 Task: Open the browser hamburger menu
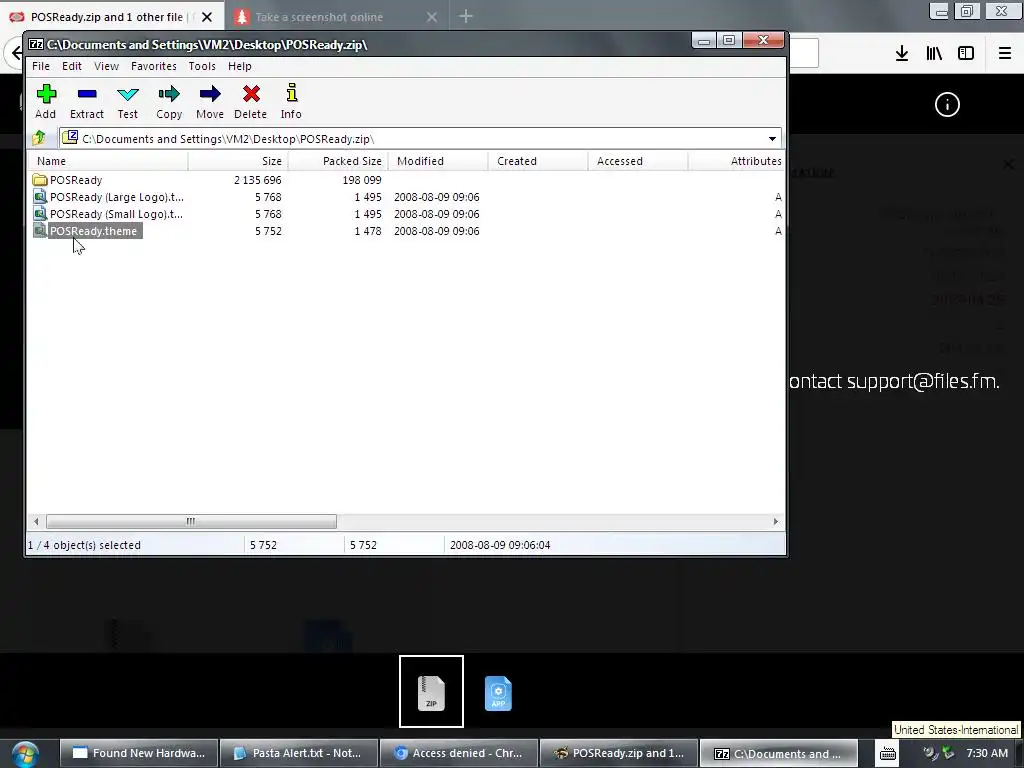click(1005, 53)
